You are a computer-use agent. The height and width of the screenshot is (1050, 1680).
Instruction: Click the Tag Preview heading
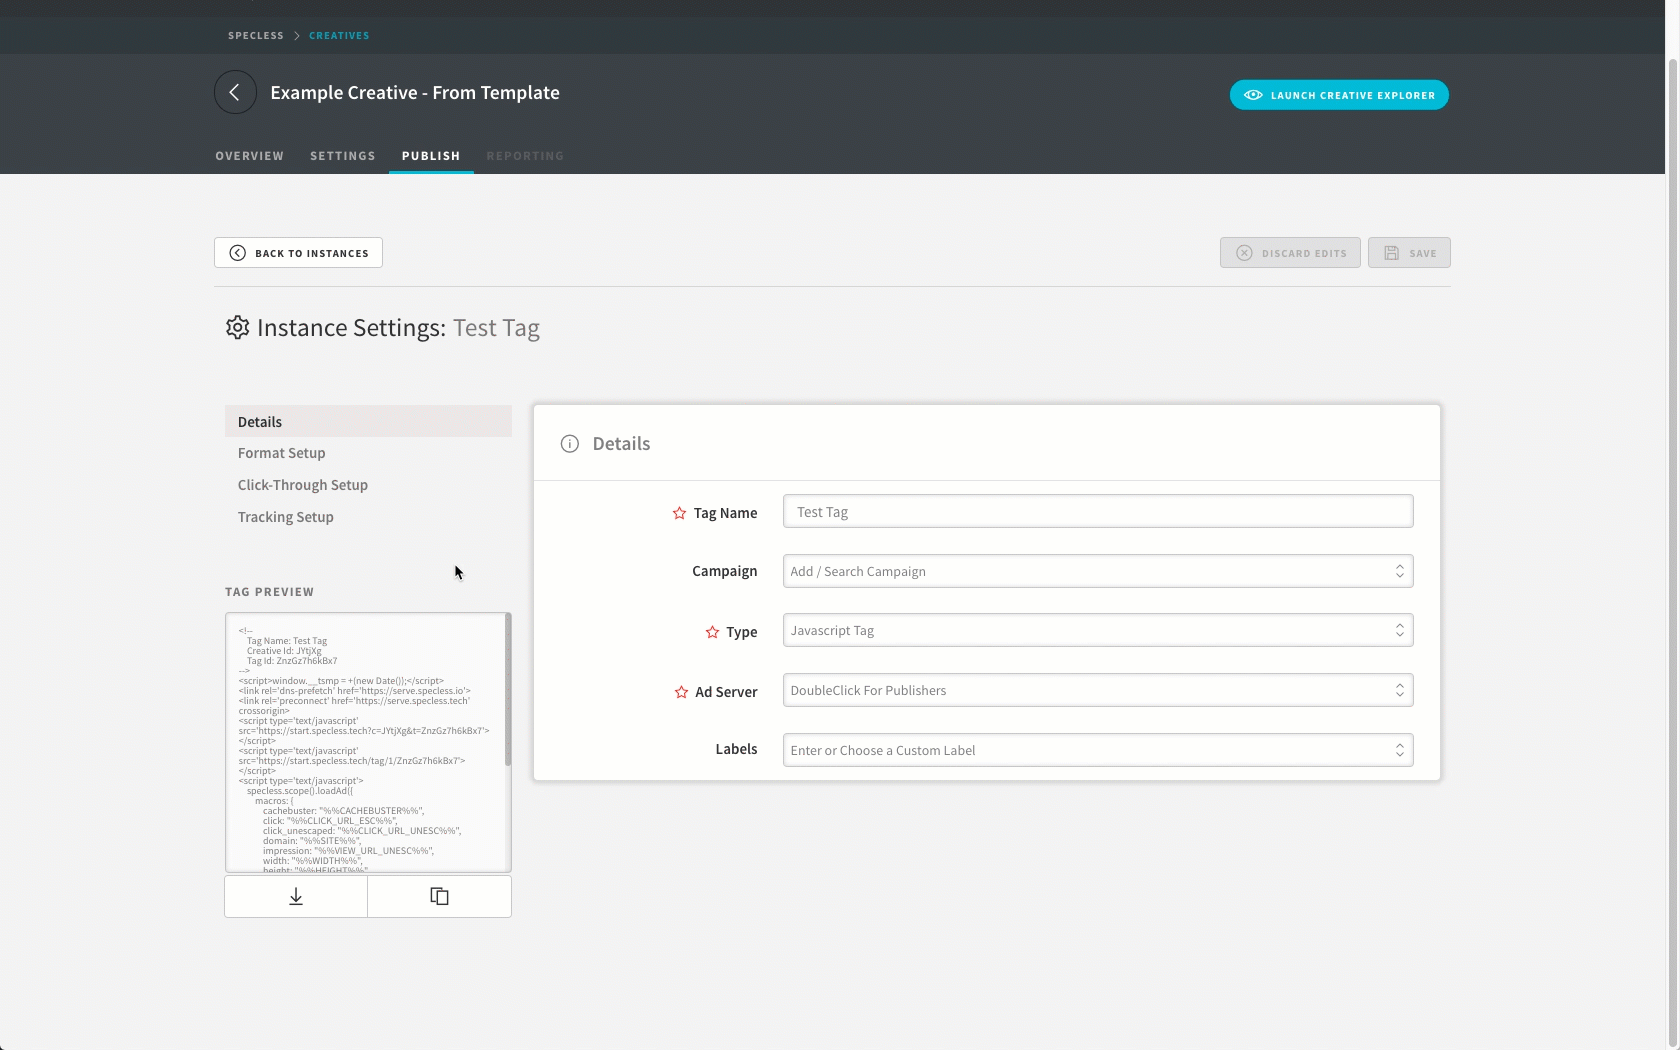pyautogui.click(x=270, y=592)
